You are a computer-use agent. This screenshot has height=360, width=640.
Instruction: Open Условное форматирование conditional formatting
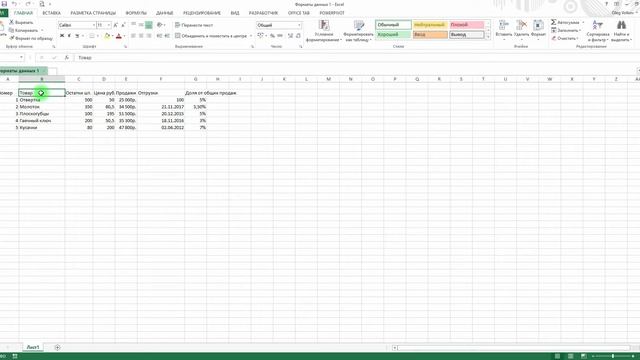coord(324,31)
